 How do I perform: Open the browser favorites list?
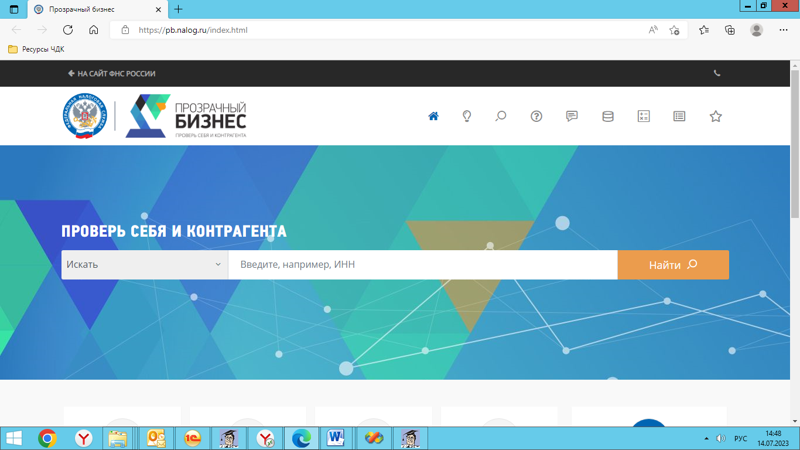[704, 30]
